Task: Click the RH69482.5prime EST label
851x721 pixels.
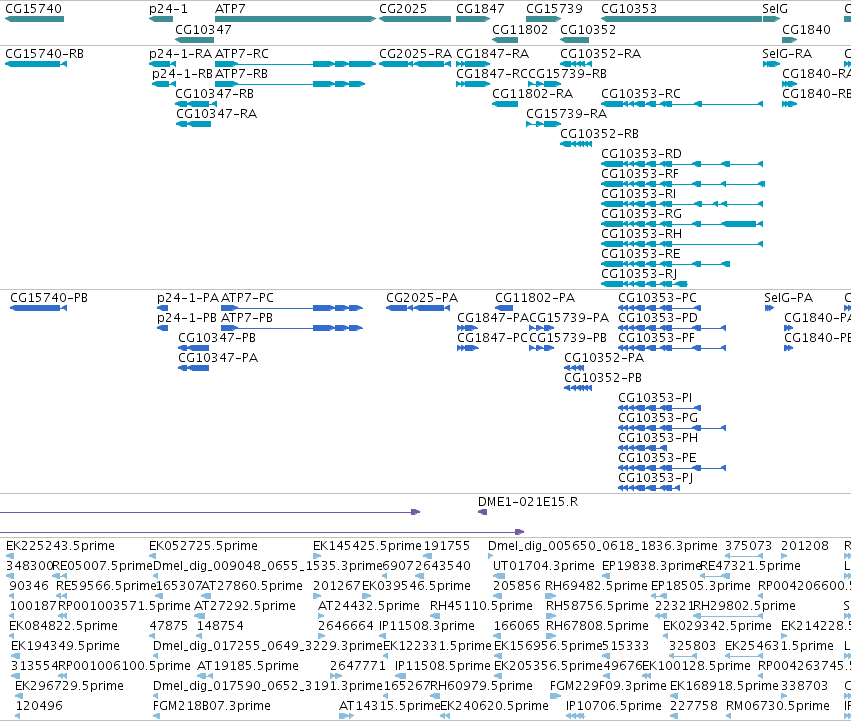Action: click(x=596, y=586)
